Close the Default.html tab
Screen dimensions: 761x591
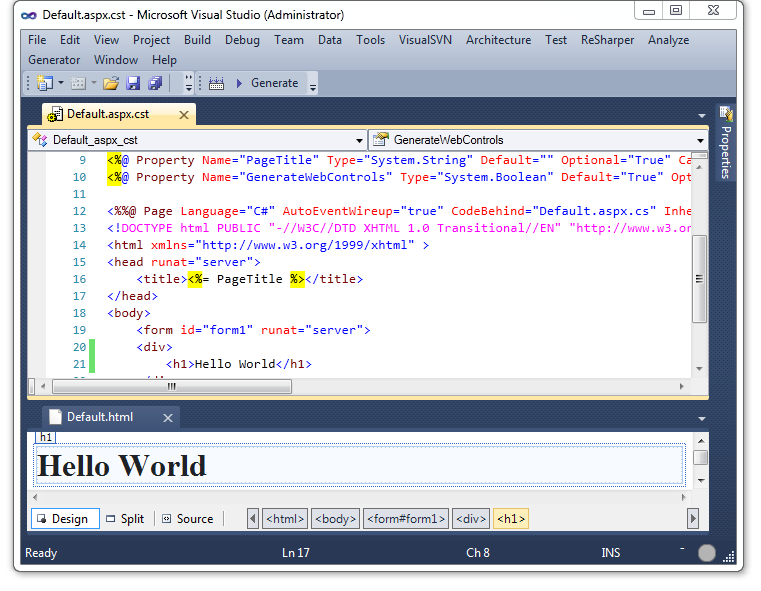tap(168, 418)
